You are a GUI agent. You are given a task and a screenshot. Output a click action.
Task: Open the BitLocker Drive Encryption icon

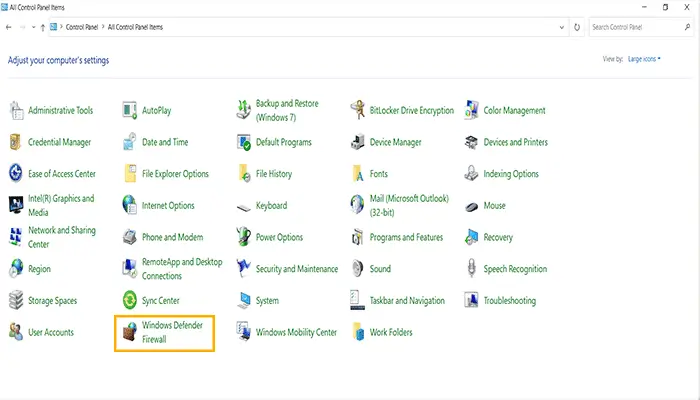358,111
